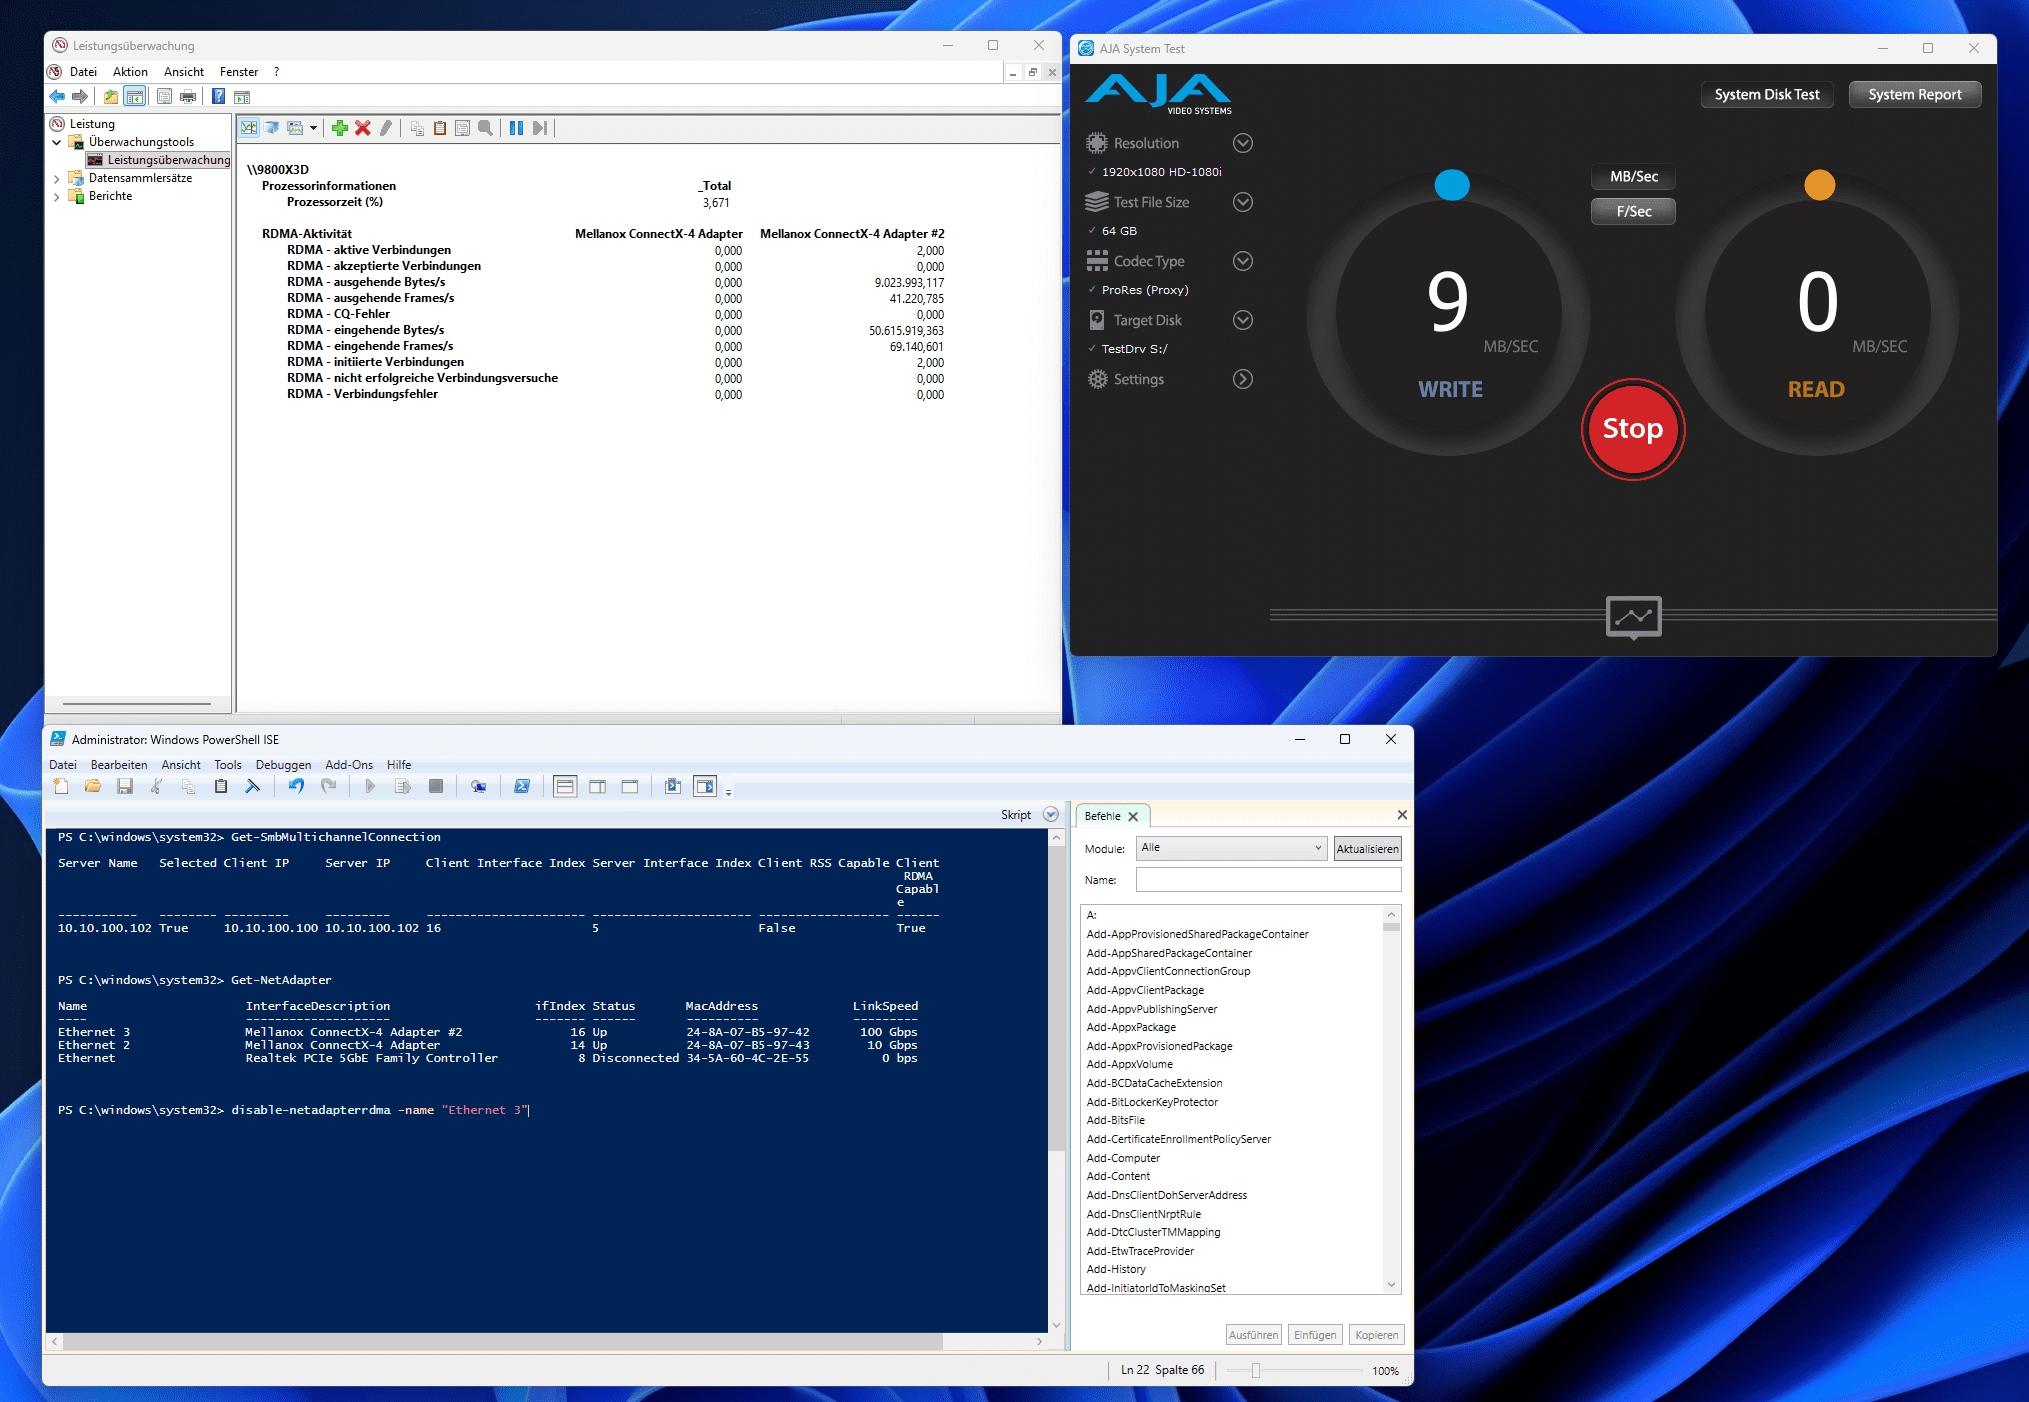Expand the Resolution dropdown in AJA
Viewport: 2029px width, 1402px height.
1243,143
